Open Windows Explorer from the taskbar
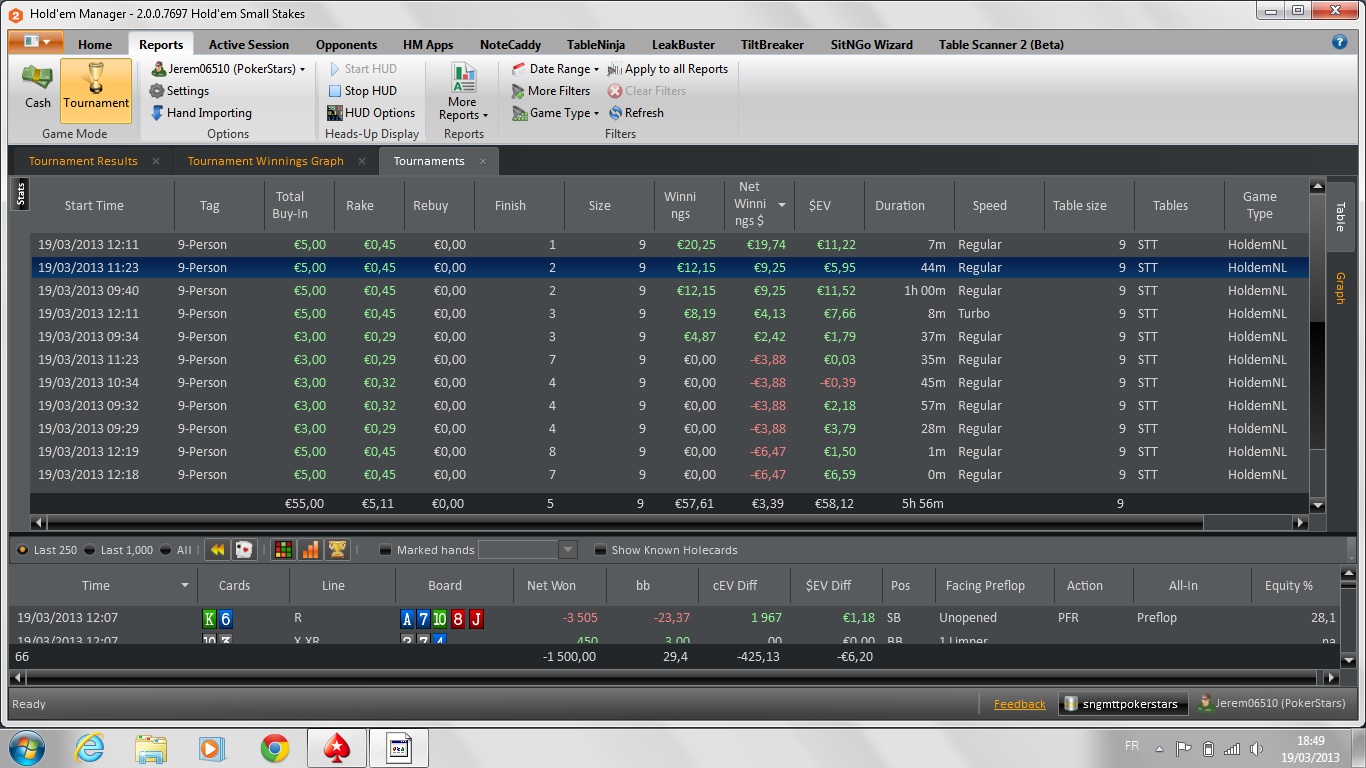Viewport: 1366px width, 768px height. [x=151, y=748]
